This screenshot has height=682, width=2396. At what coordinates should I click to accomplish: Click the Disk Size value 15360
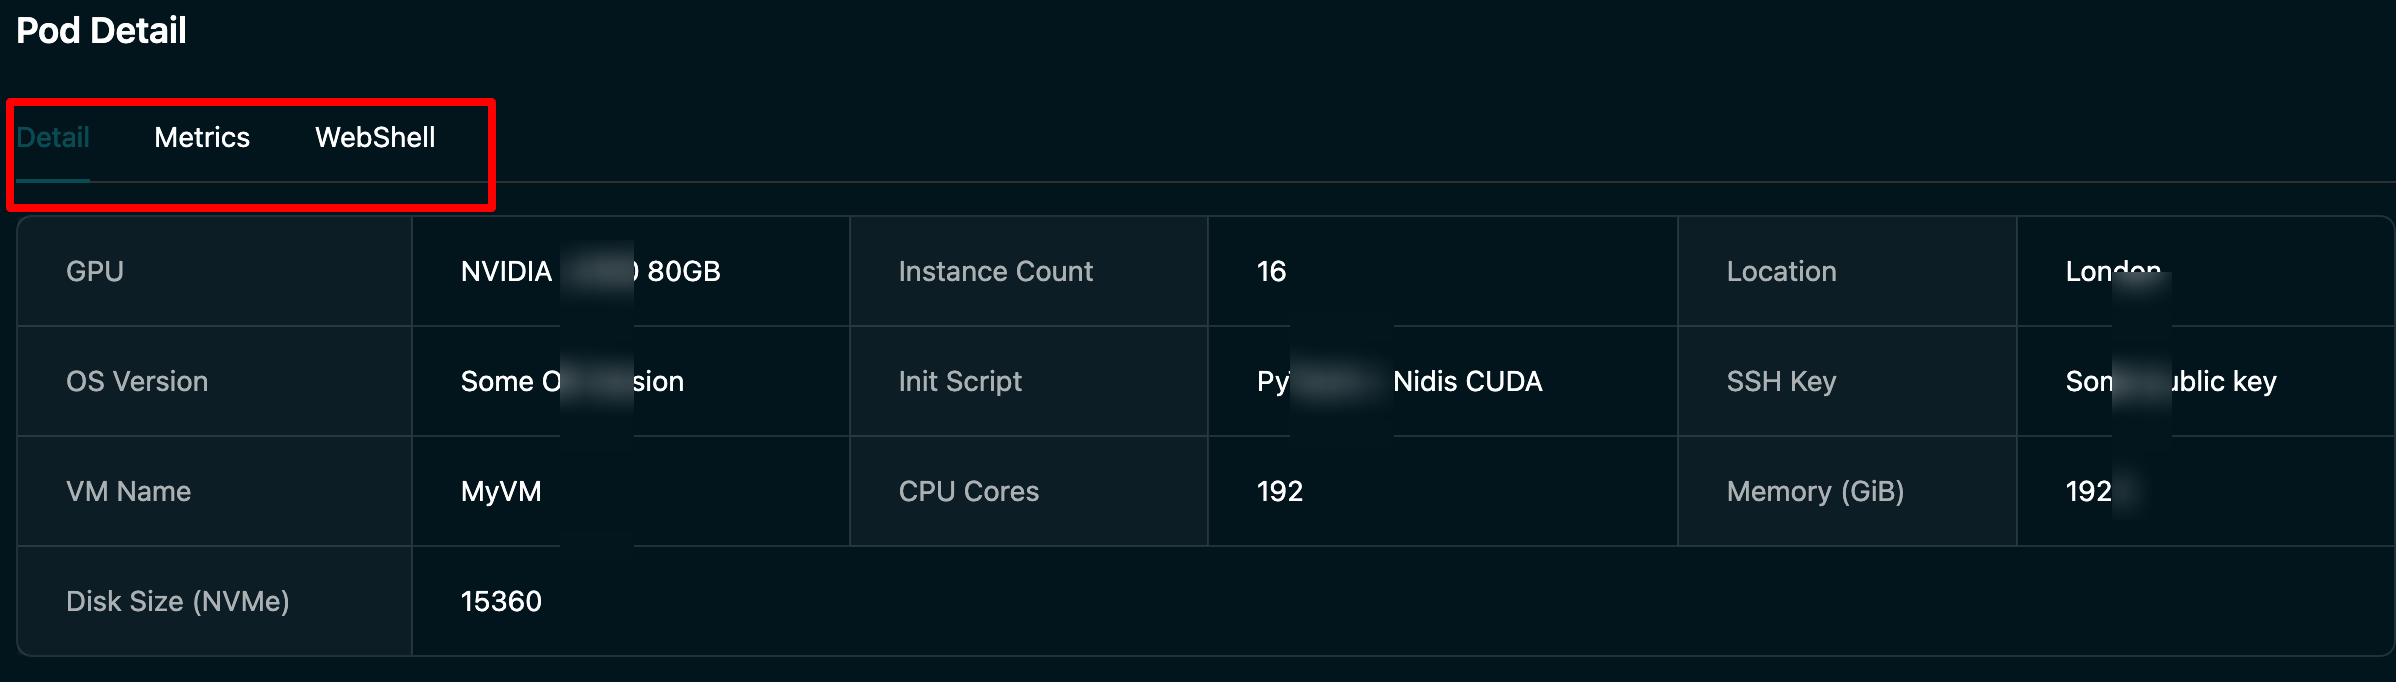[500, 601]
